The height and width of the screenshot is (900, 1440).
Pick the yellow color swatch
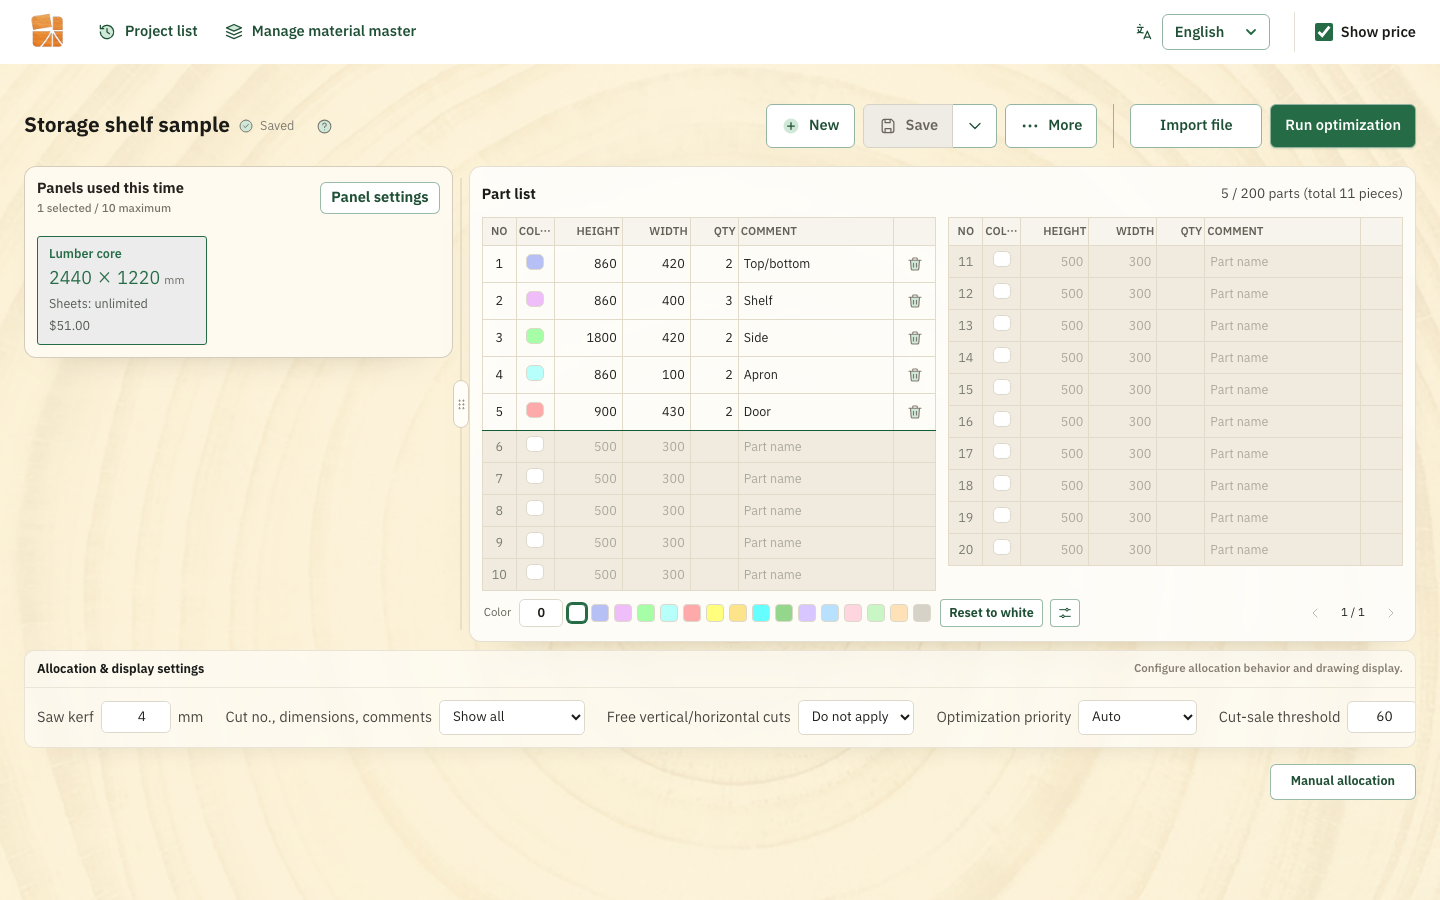click(x=715, y=613)
